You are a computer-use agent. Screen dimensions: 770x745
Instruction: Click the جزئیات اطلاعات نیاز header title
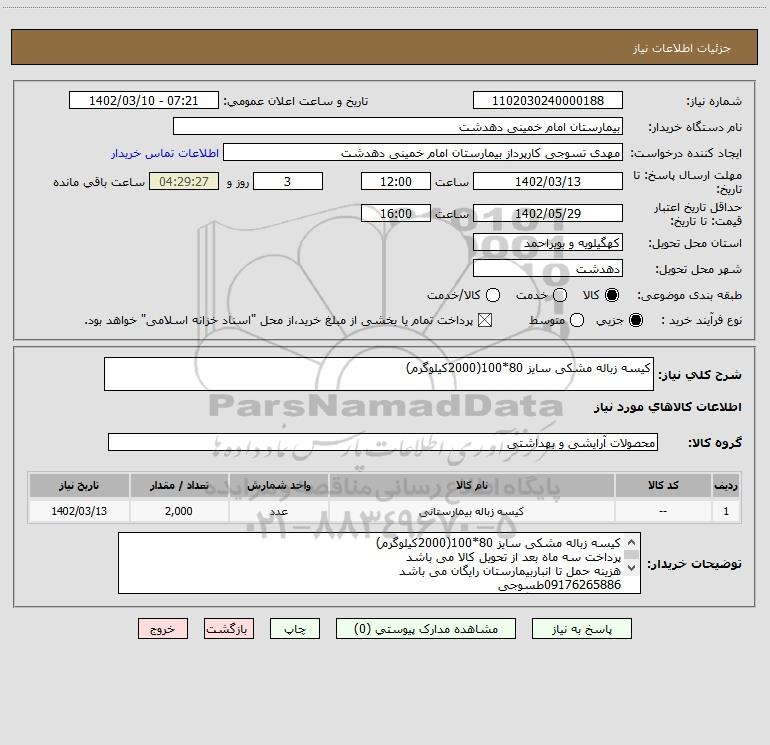682,48
